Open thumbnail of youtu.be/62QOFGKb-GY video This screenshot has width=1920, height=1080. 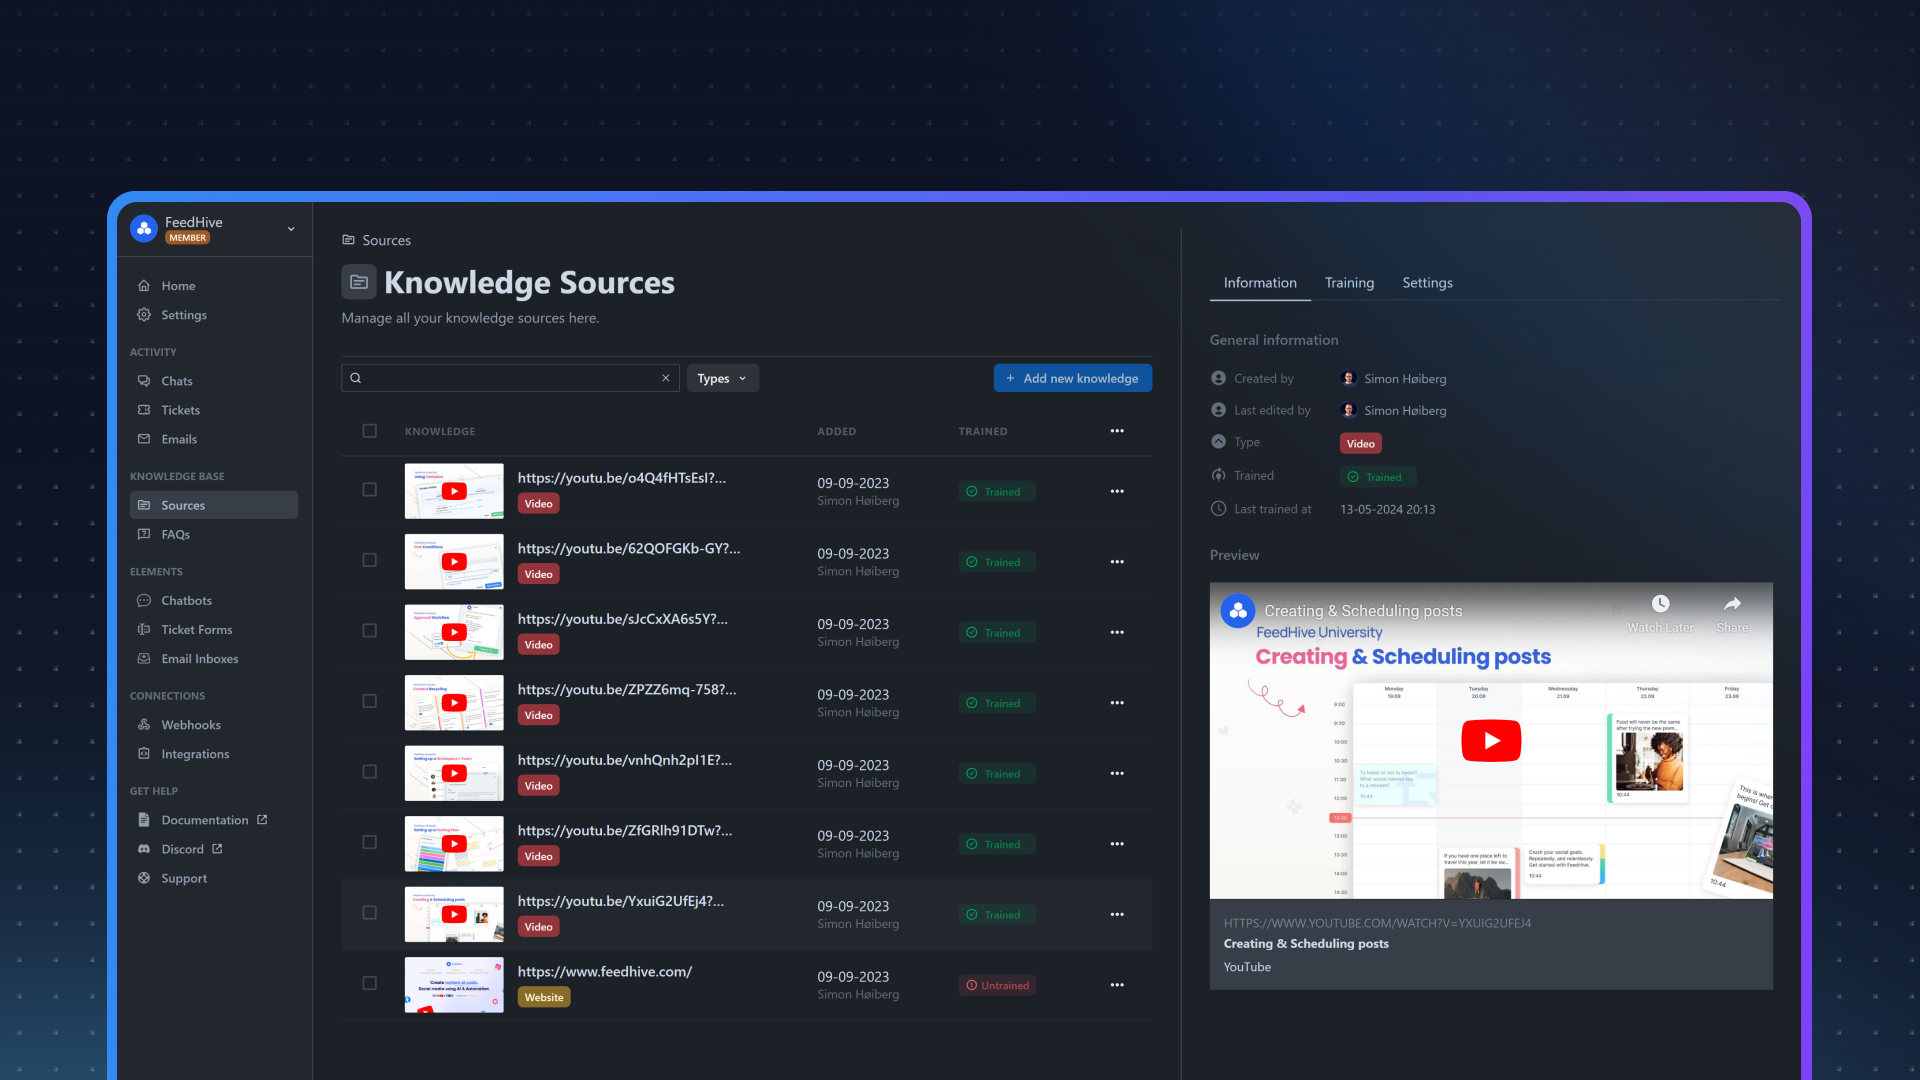click(454, 562)
